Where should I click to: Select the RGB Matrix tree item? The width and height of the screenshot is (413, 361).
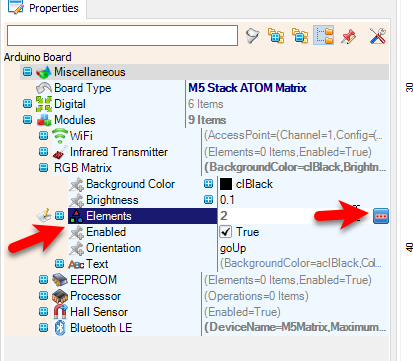point(83,168)
